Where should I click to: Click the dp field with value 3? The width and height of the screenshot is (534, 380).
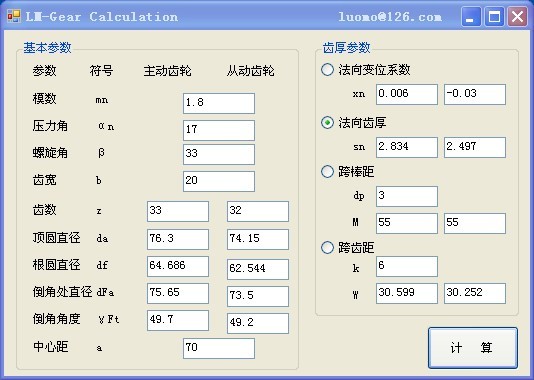click(x=407, y=196)
